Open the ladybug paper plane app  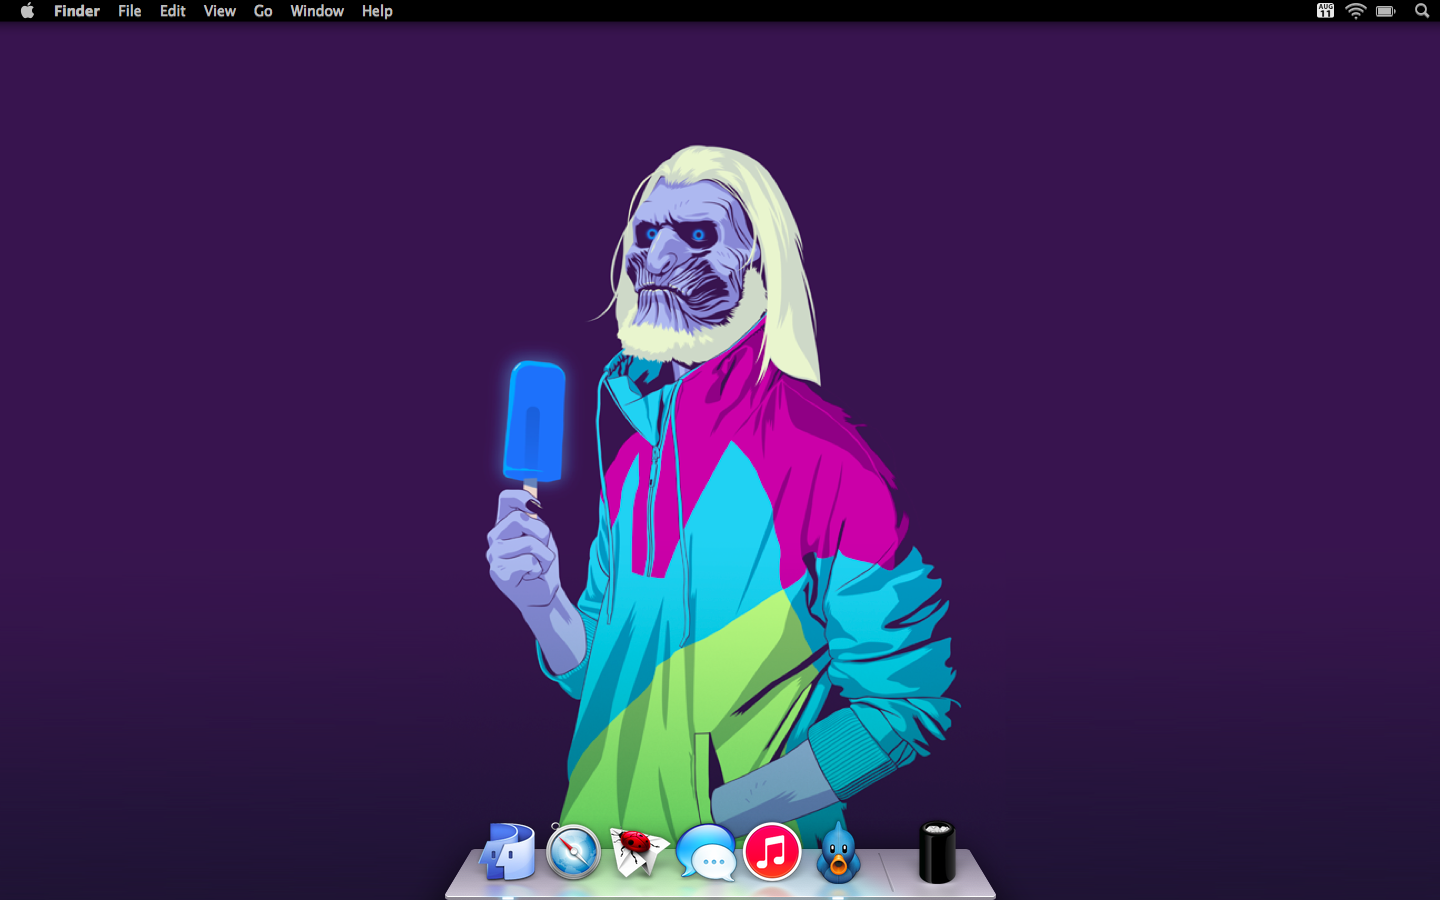coord(639,852)
